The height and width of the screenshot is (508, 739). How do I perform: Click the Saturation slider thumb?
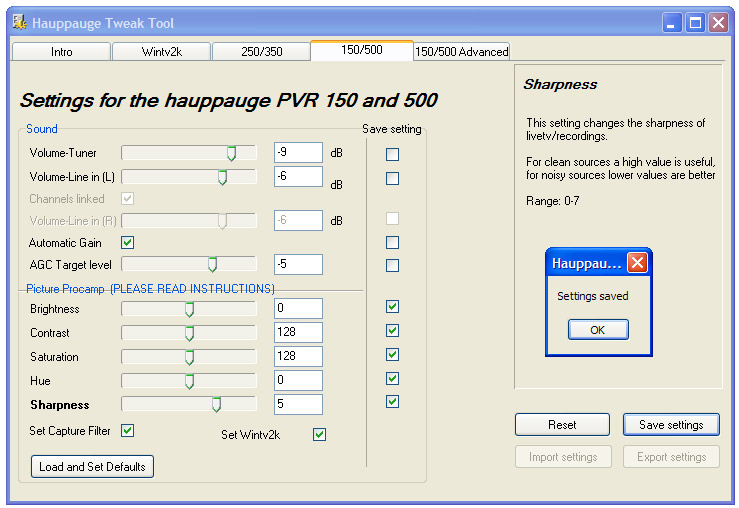click(189, 357)
